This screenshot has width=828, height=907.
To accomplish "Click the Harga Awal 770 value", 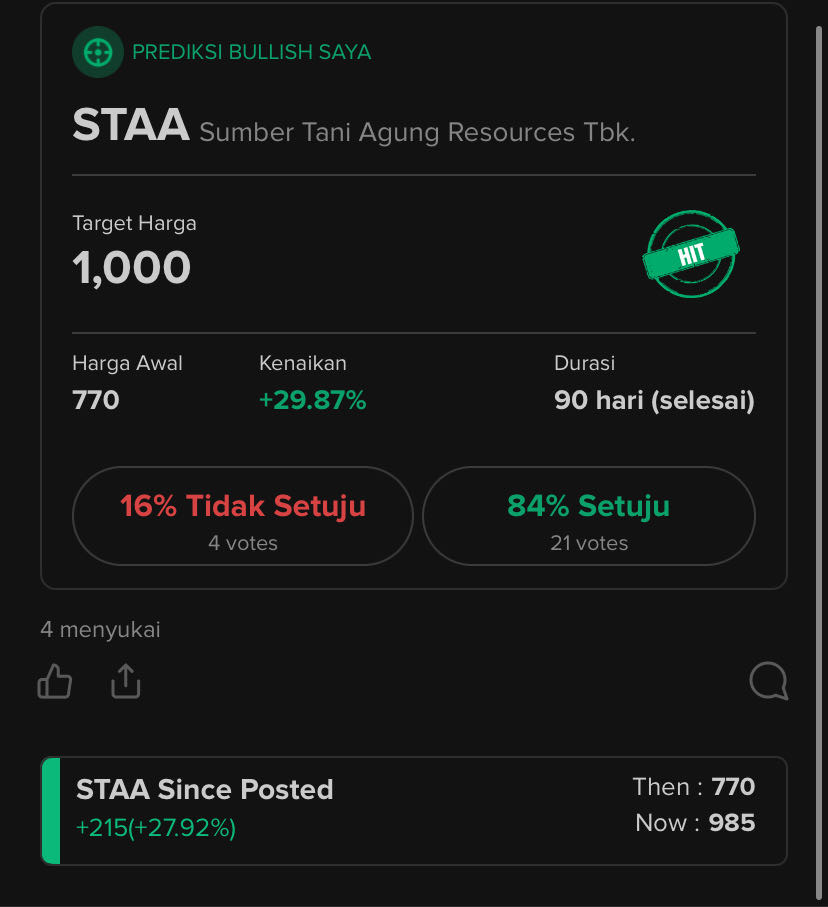I will pyautogui.click(x=96, y=400).
